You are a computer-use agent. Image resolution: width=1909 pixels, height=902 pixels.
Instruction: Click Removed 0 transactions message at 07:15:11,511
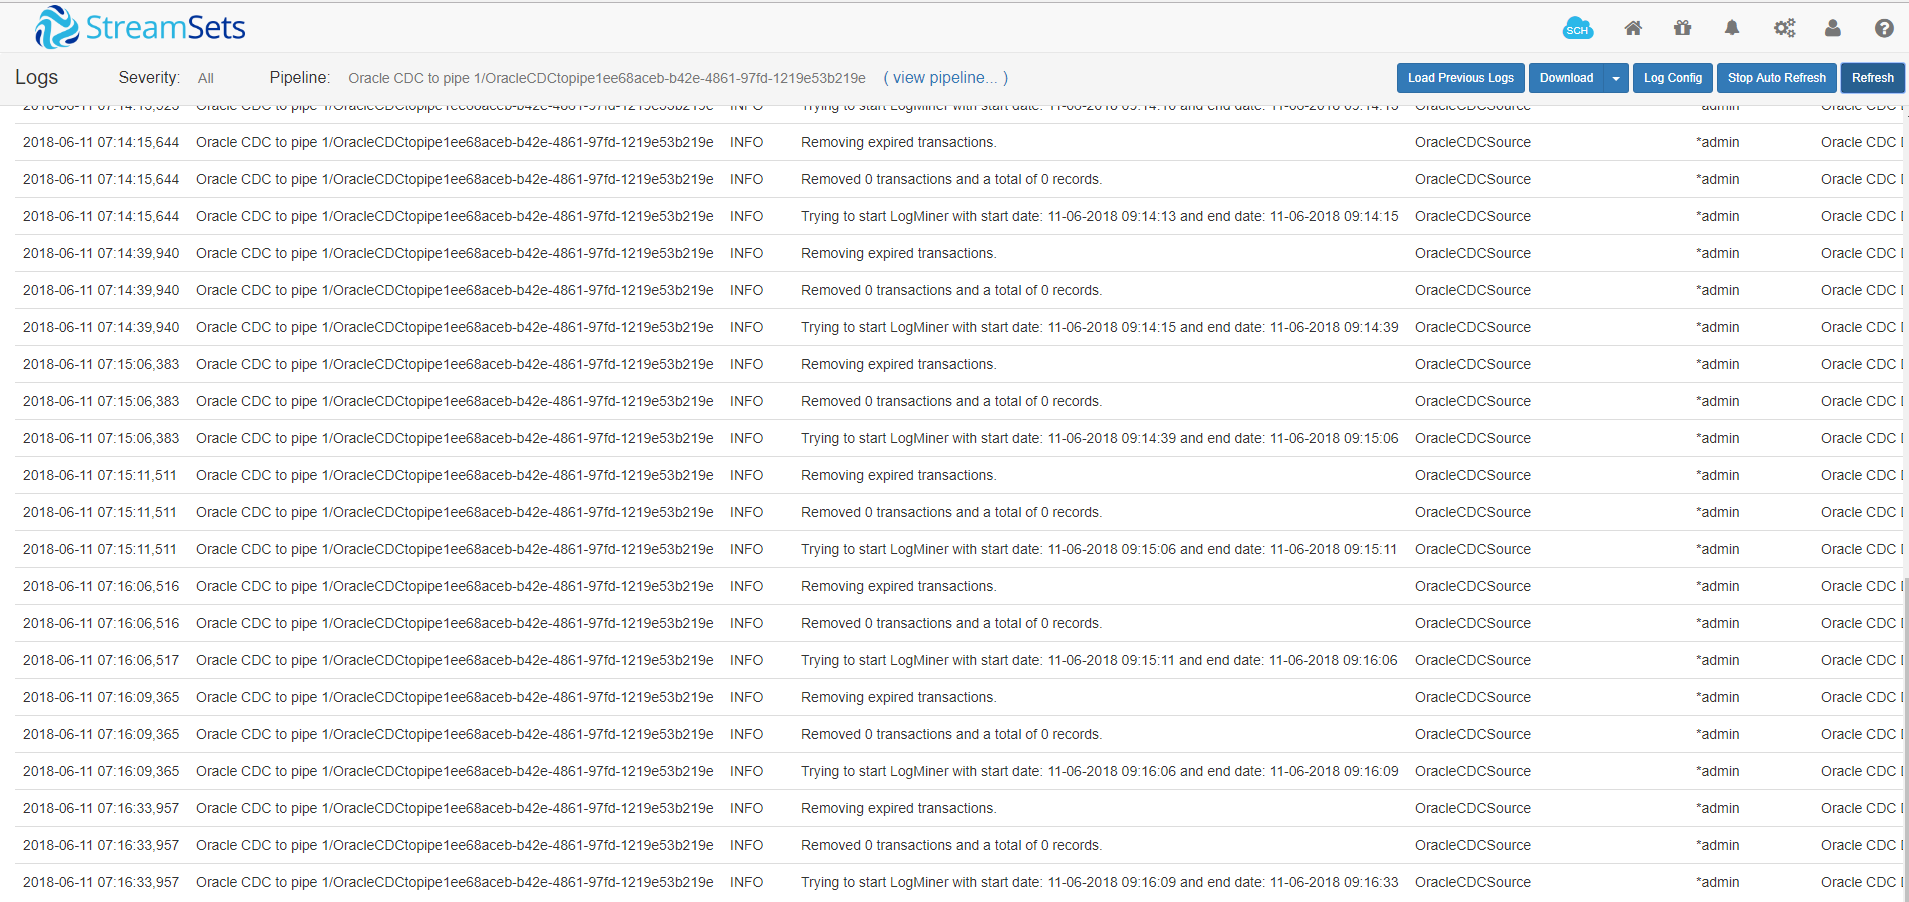pyautogui.click(x=951, y=512)
